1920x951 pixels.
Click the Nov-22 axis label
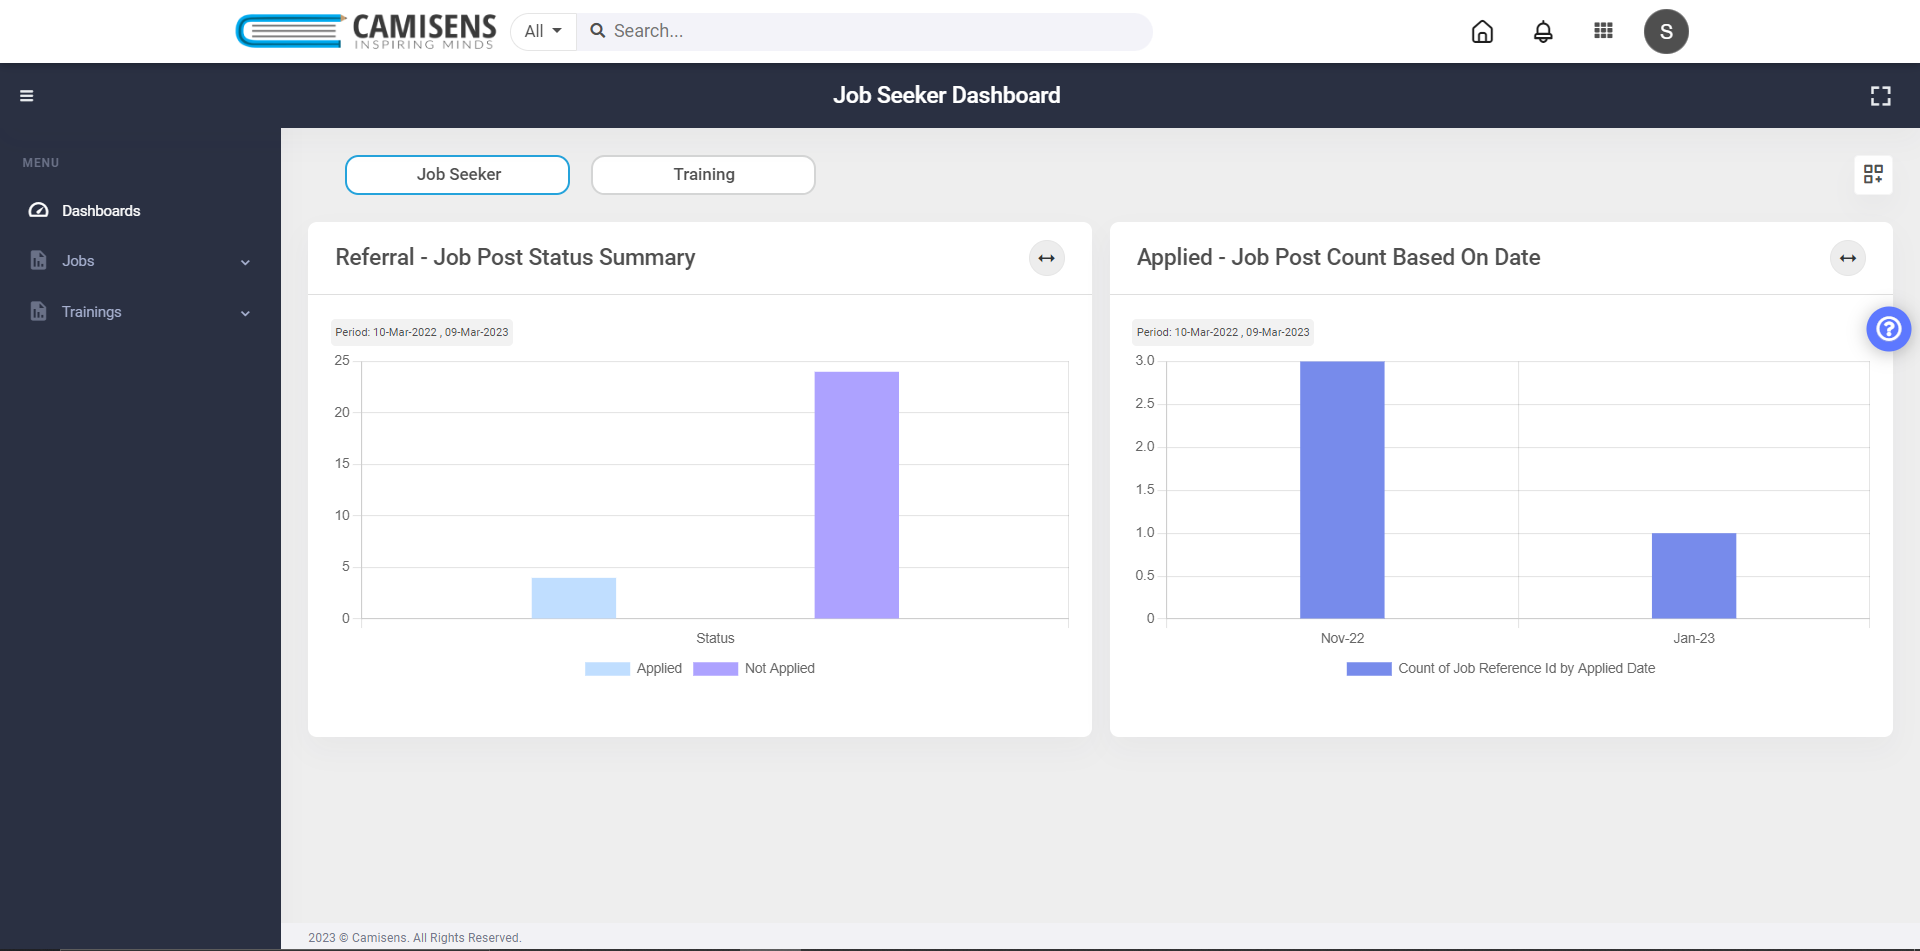(x=1342, y=638)
